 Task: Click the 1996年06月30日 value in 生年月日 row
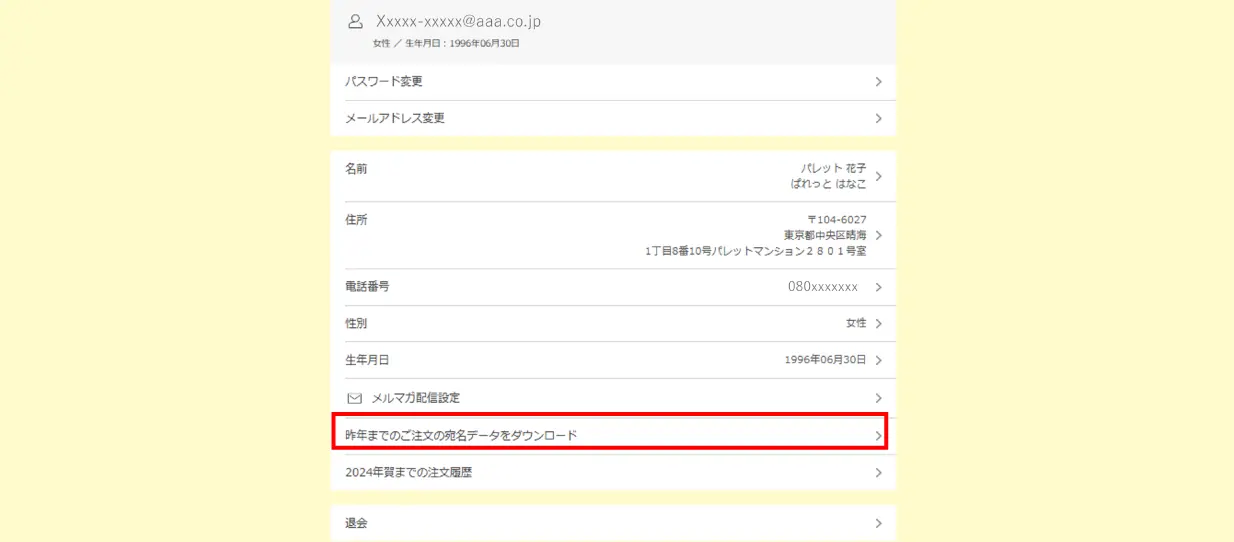tap(825, 360)
